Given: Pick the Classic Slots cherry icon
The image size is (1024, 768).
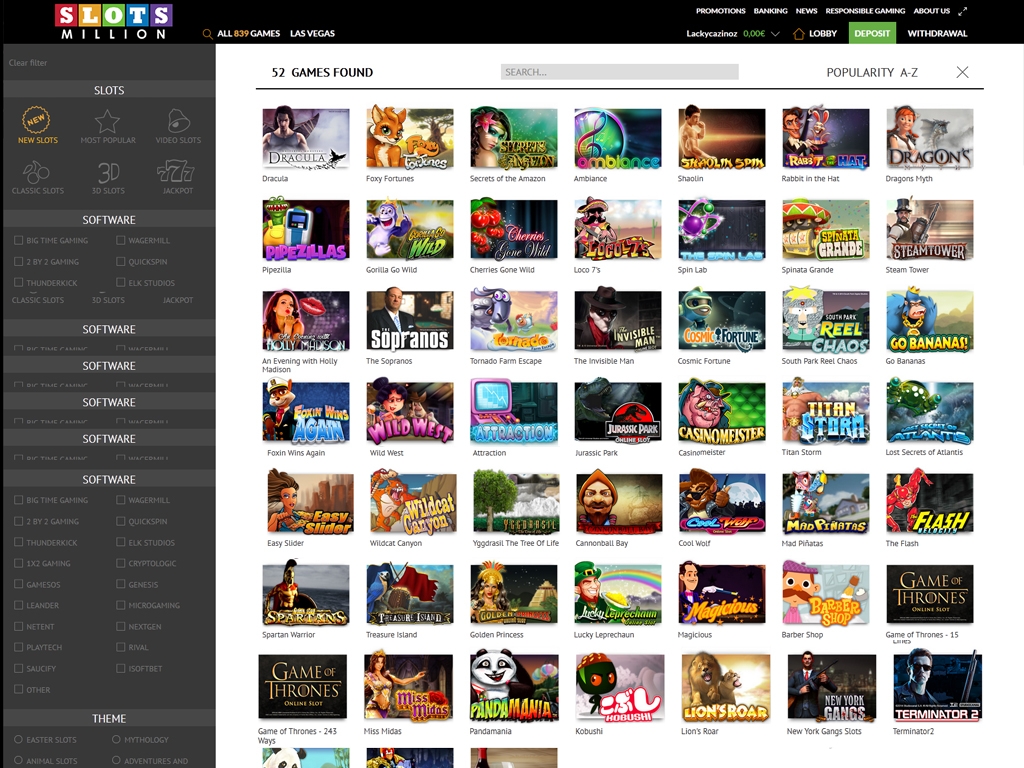Looking at the screenshot, I should click(x=37, y=172).
